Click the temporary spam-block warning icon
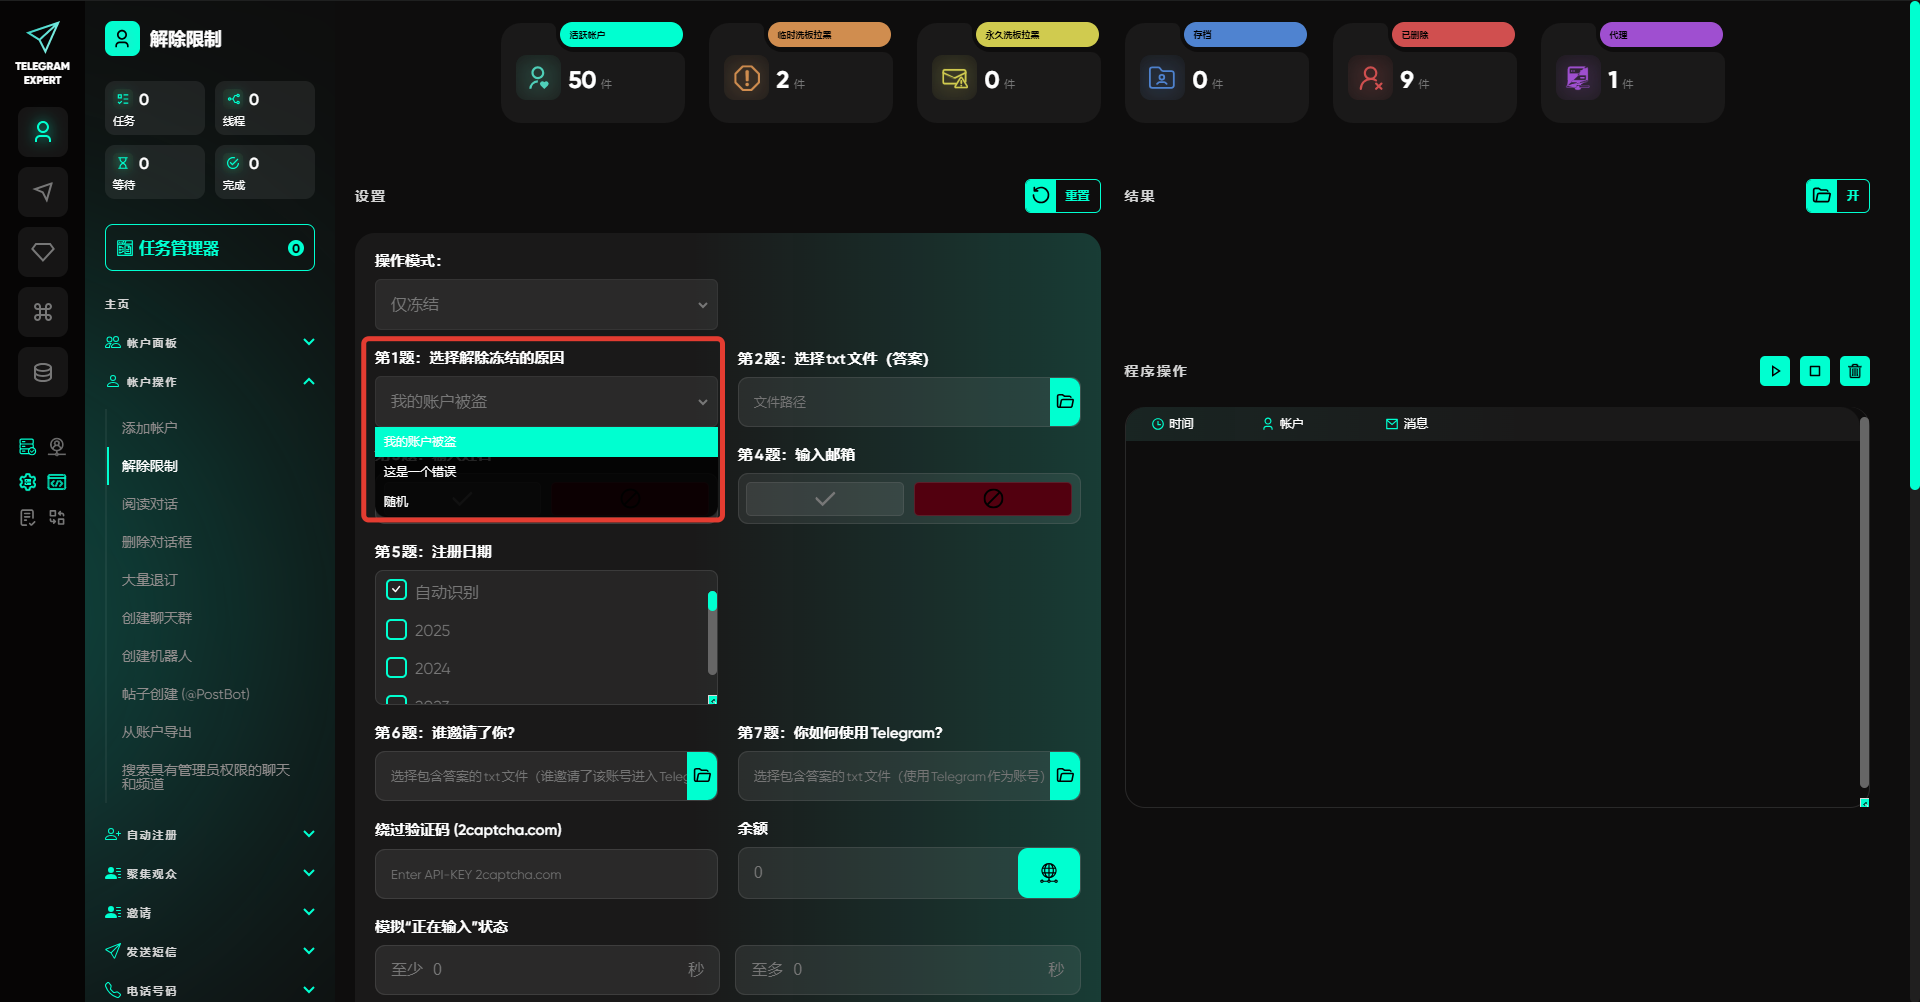 pos(747,78)
